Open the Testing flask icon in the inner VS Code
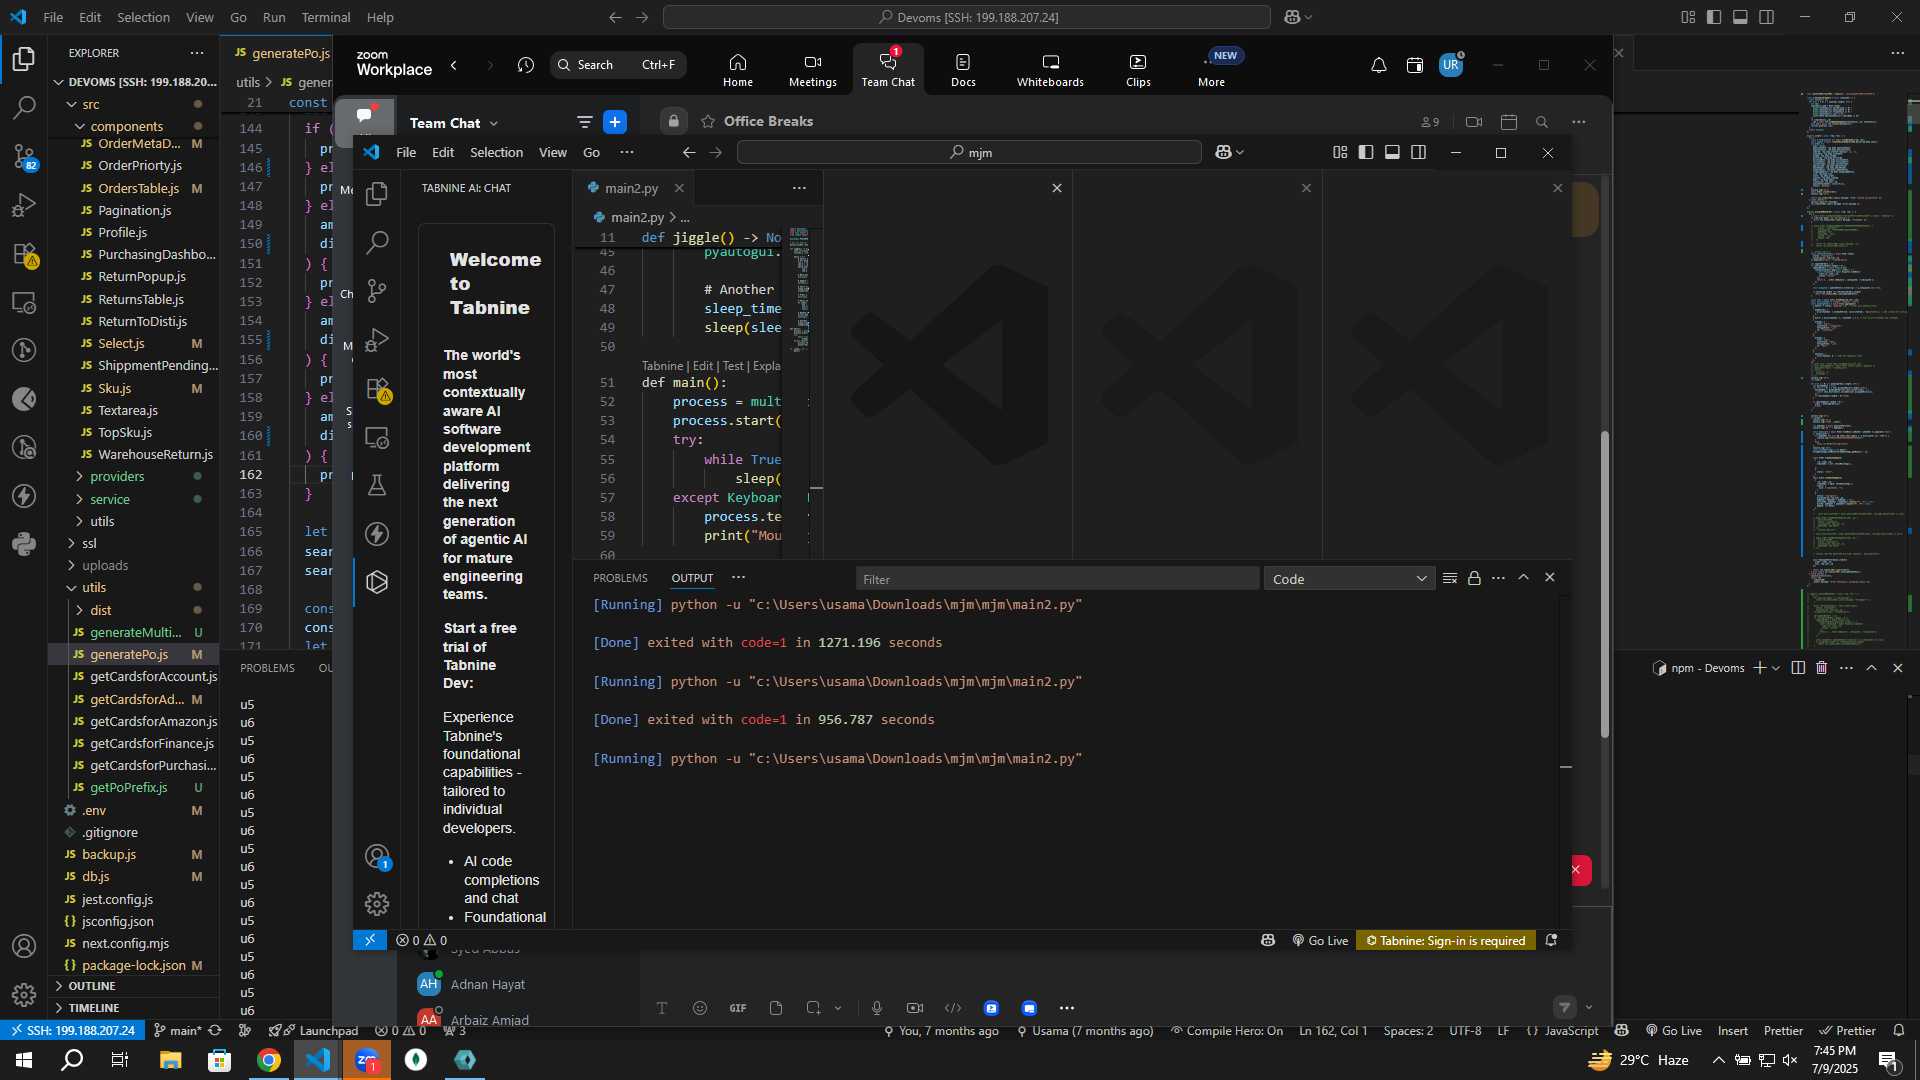1920x1080 pixels. point(377,485)
